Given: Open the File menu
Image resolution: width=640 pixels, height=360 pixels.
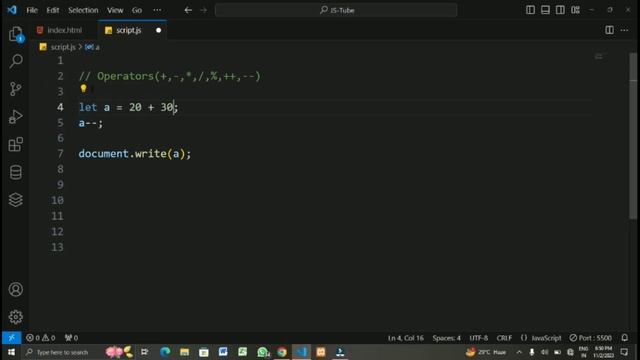Looking at the screenshot, I should coord(32,10).
